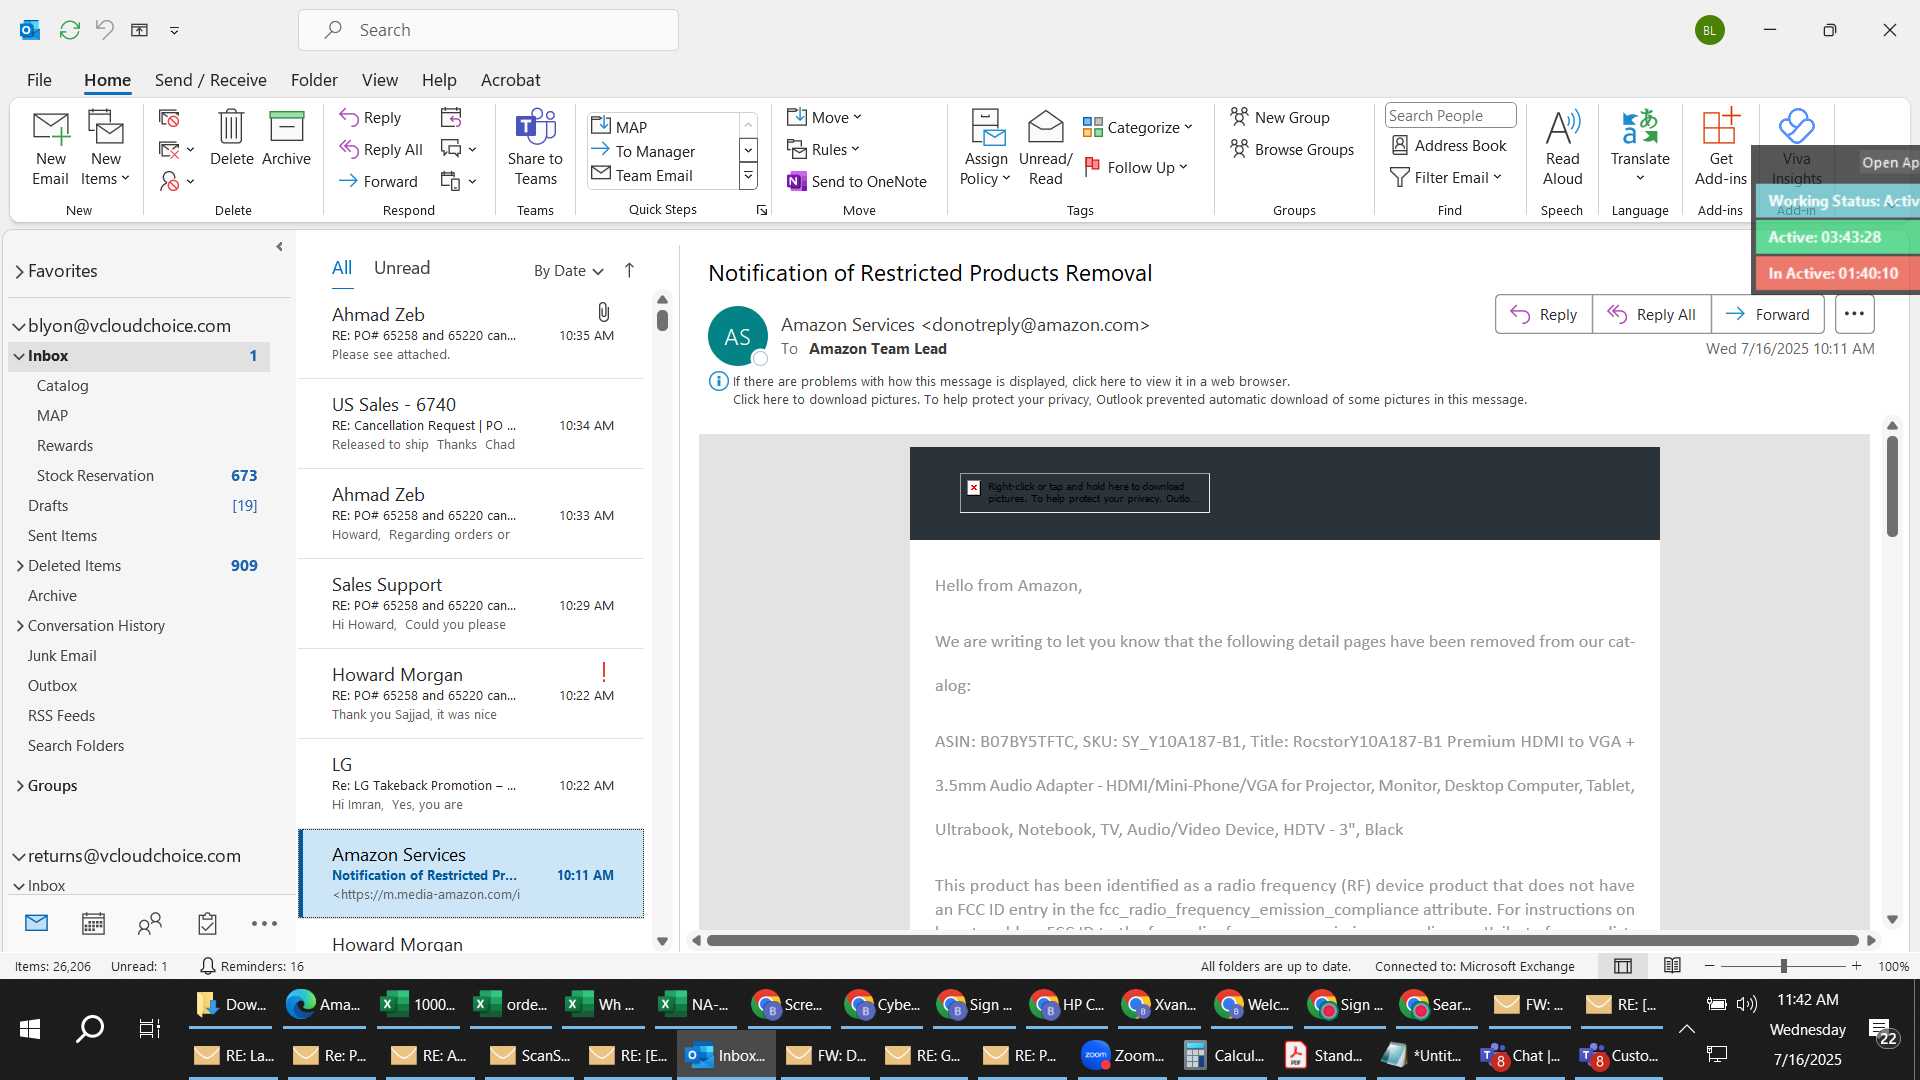Viewport: 1920px width, 1080px height.
Task: Click Forward in the reading pane
Action: coord(1767,314)
